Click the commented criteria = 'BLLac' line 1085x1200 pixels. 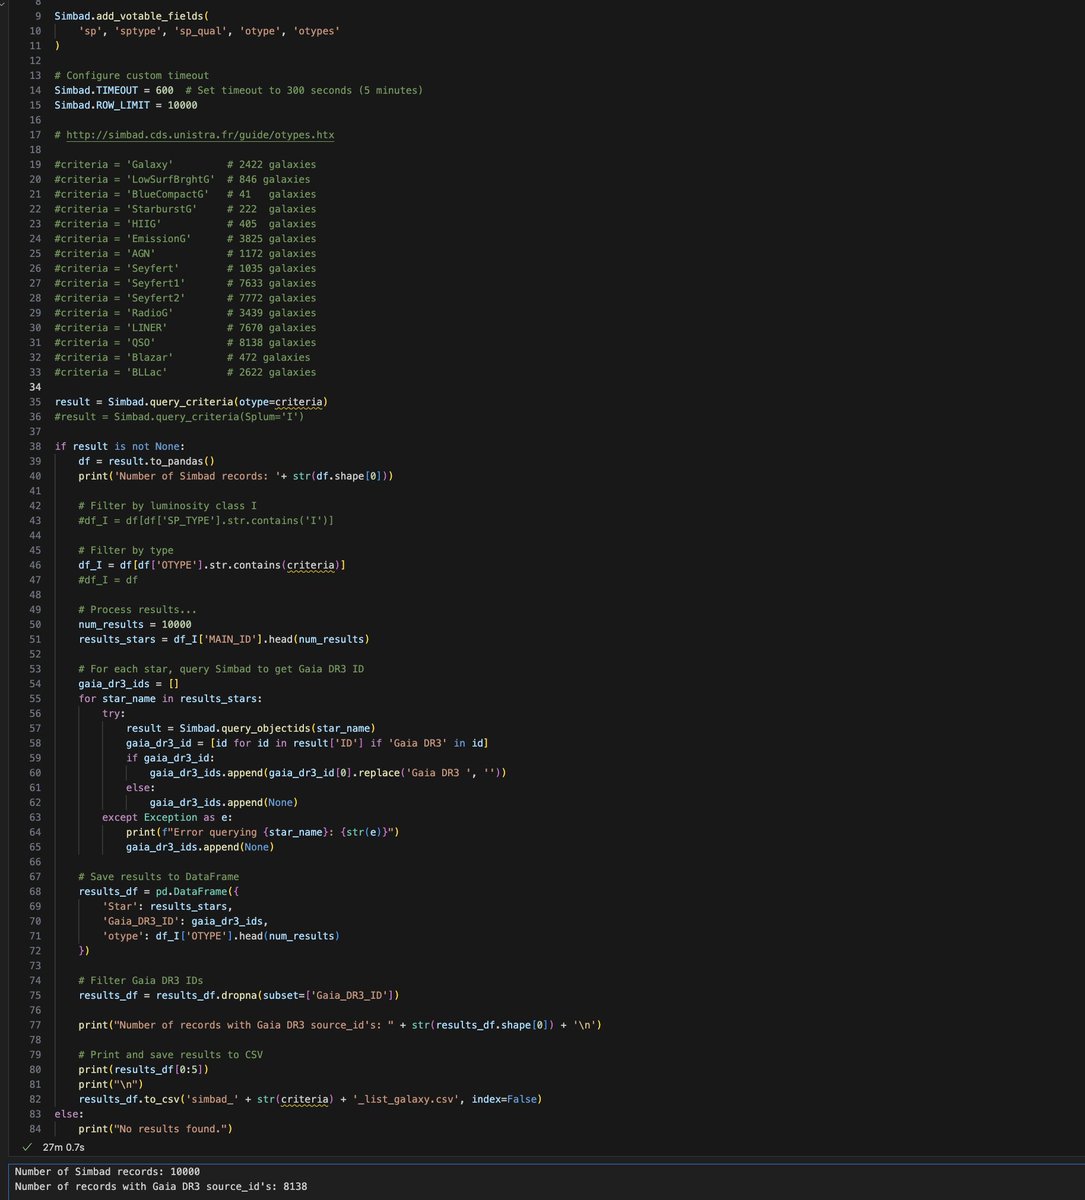click(185, 372)
